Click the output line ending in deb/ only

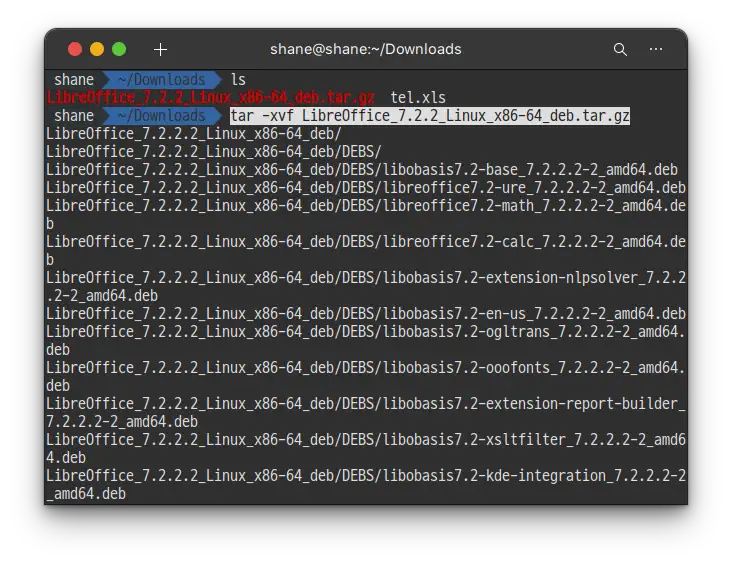pyautogui.click(x=194, y=134)
